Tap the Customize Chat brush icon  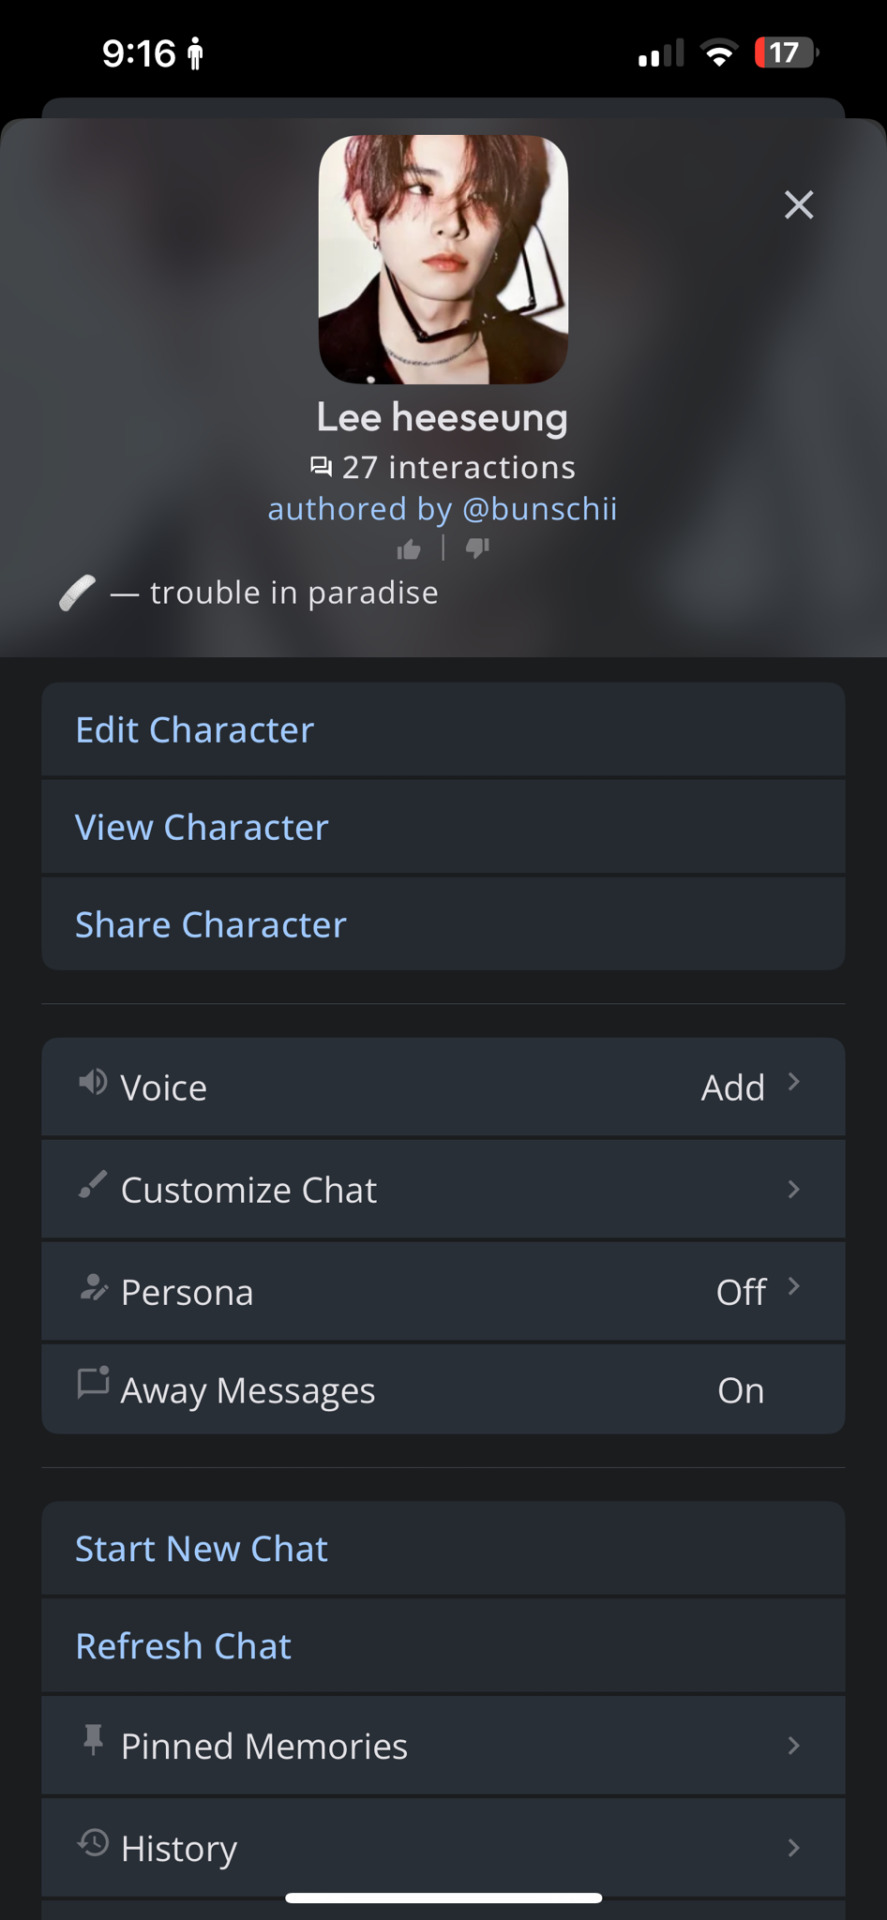93,1185
